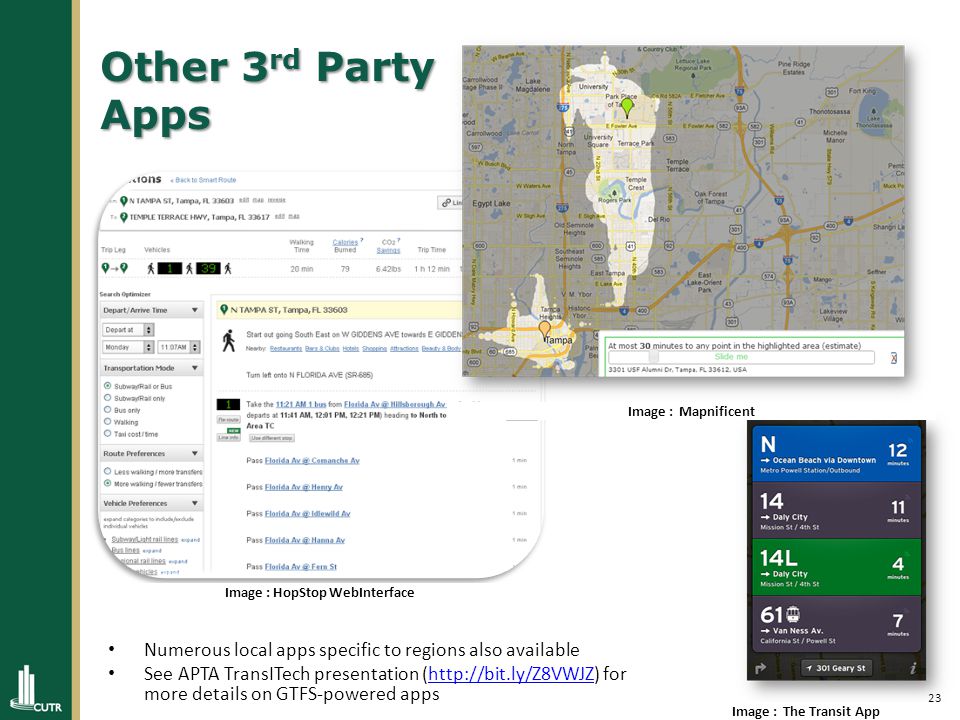Select the N Ocean Beach via Downtown route
Image resolution: width=960 pixels, height=720 pixels.
point(836,453)
